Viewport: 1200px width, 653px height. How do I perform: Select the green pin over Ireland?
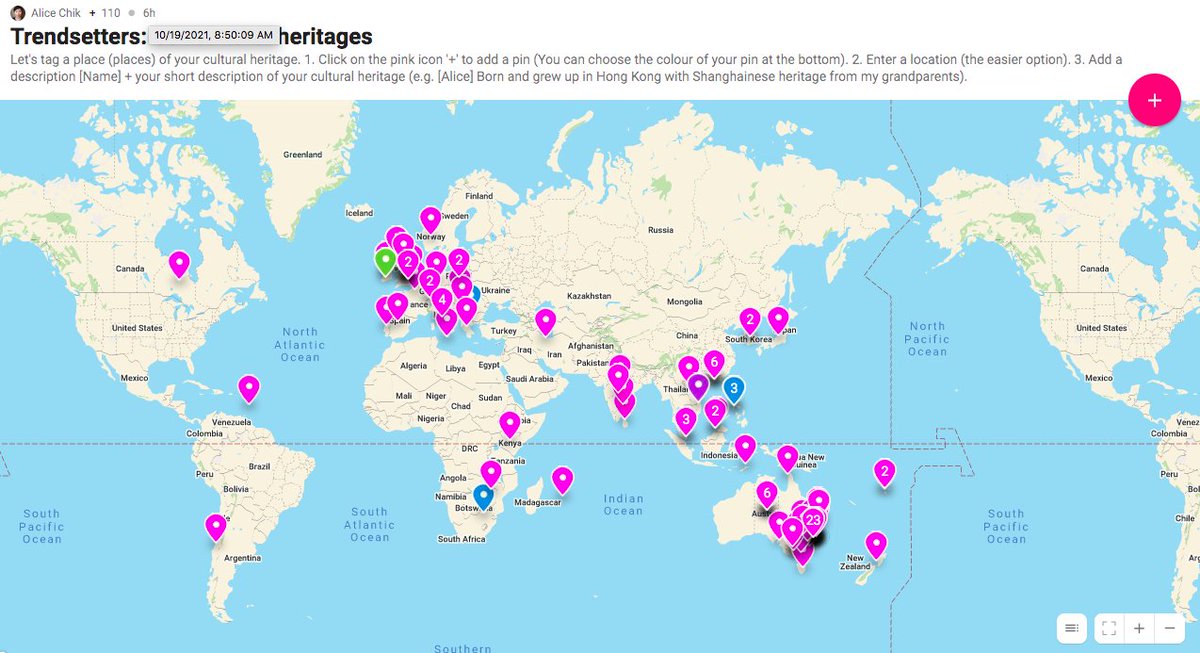pos(385,261)
